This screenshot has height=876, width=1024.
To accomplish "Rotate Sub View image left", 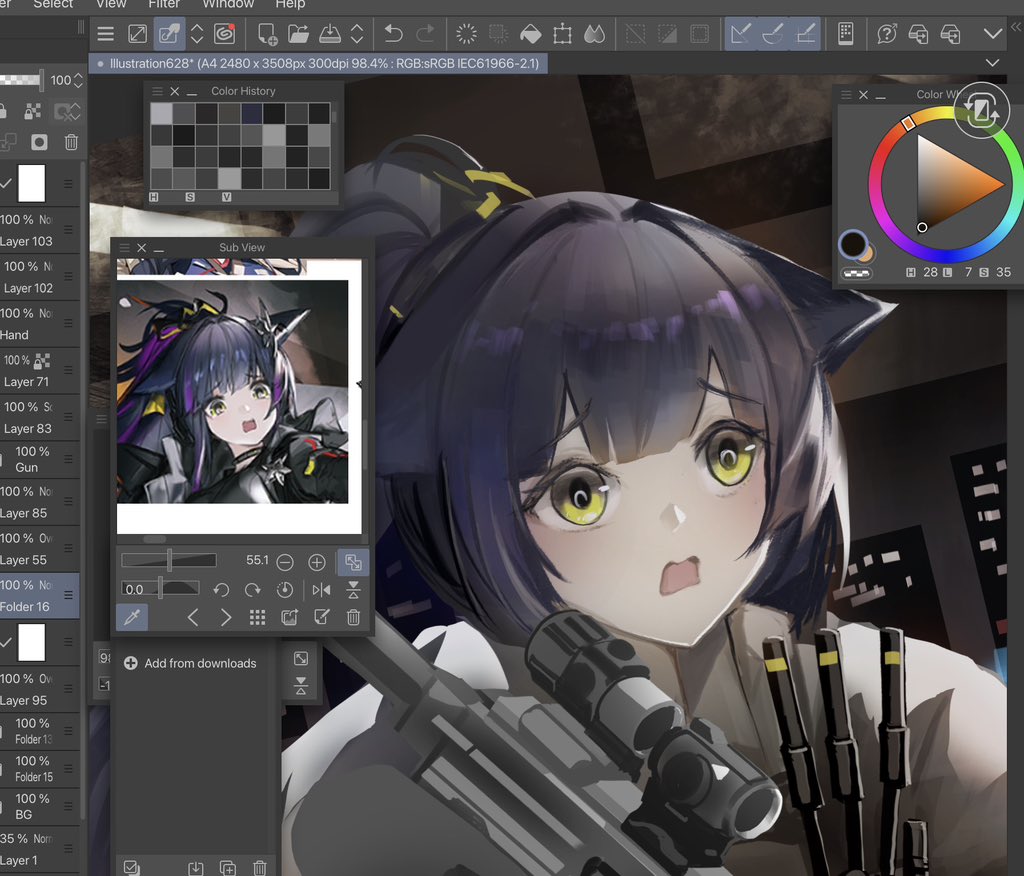I will [x=221, y=590].
